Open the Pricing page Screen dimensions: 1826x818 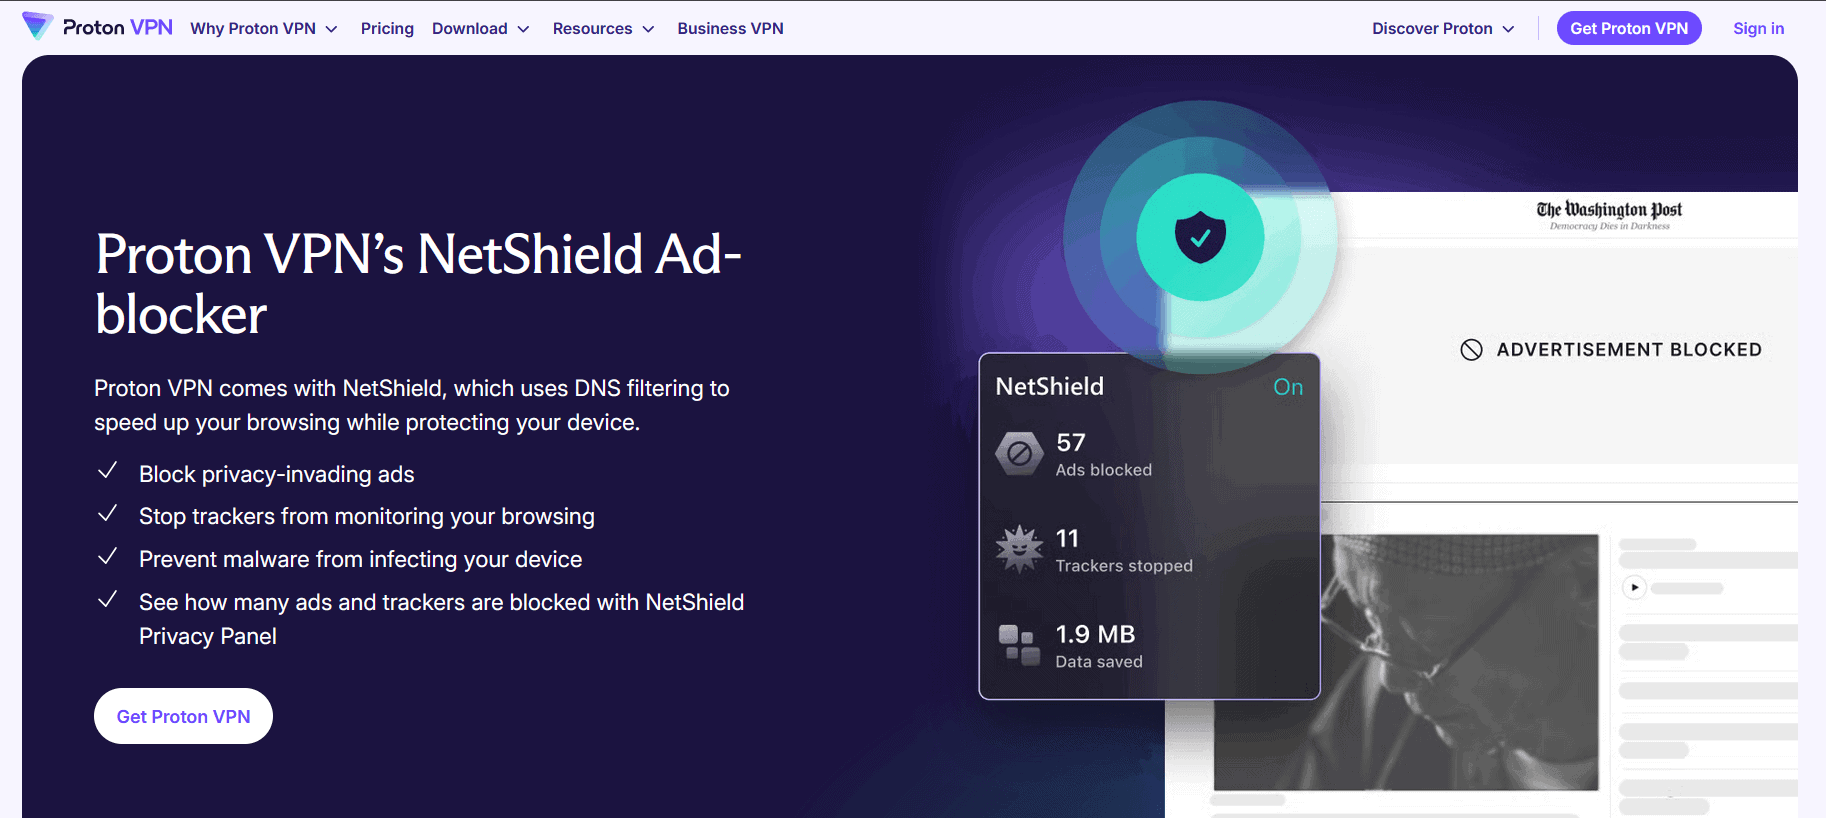(x=387, y=29)
